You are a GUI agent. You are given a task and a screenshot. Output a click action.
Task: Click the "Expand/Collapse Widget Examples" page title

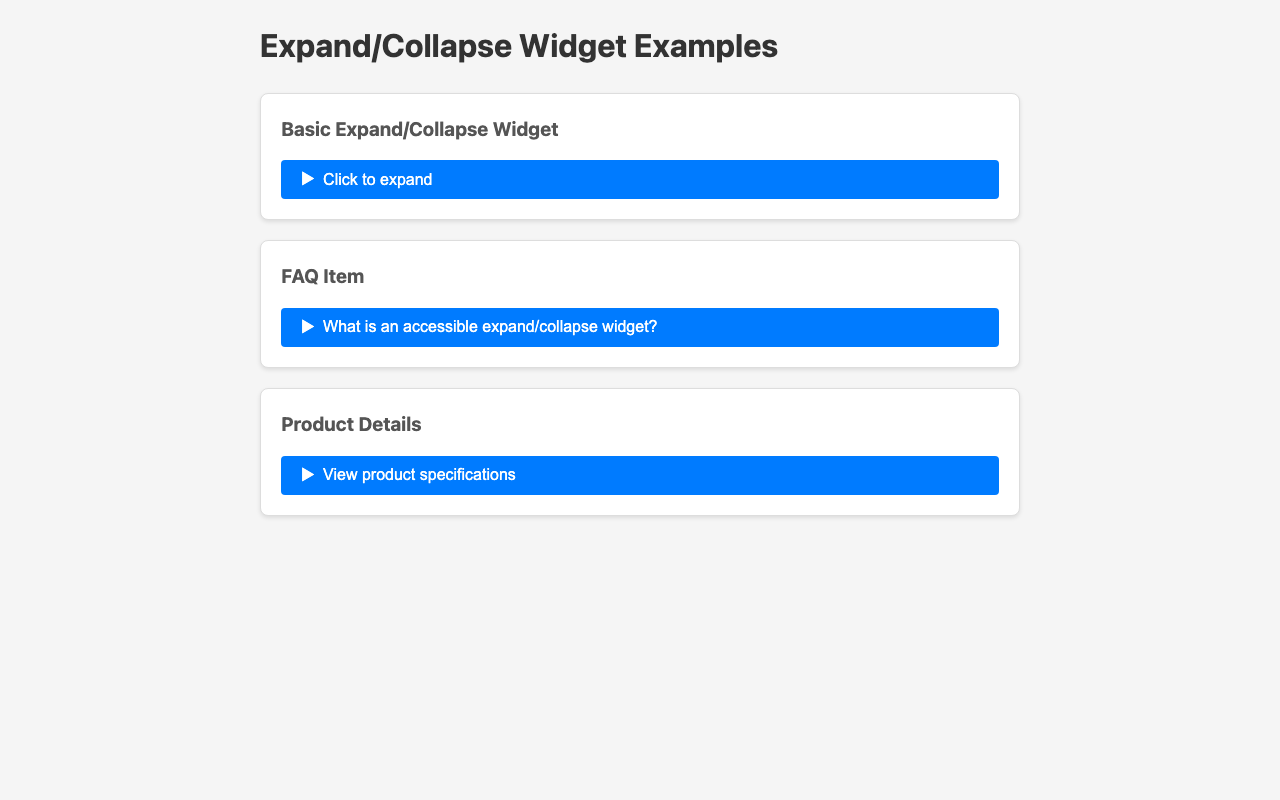point(518,46)
